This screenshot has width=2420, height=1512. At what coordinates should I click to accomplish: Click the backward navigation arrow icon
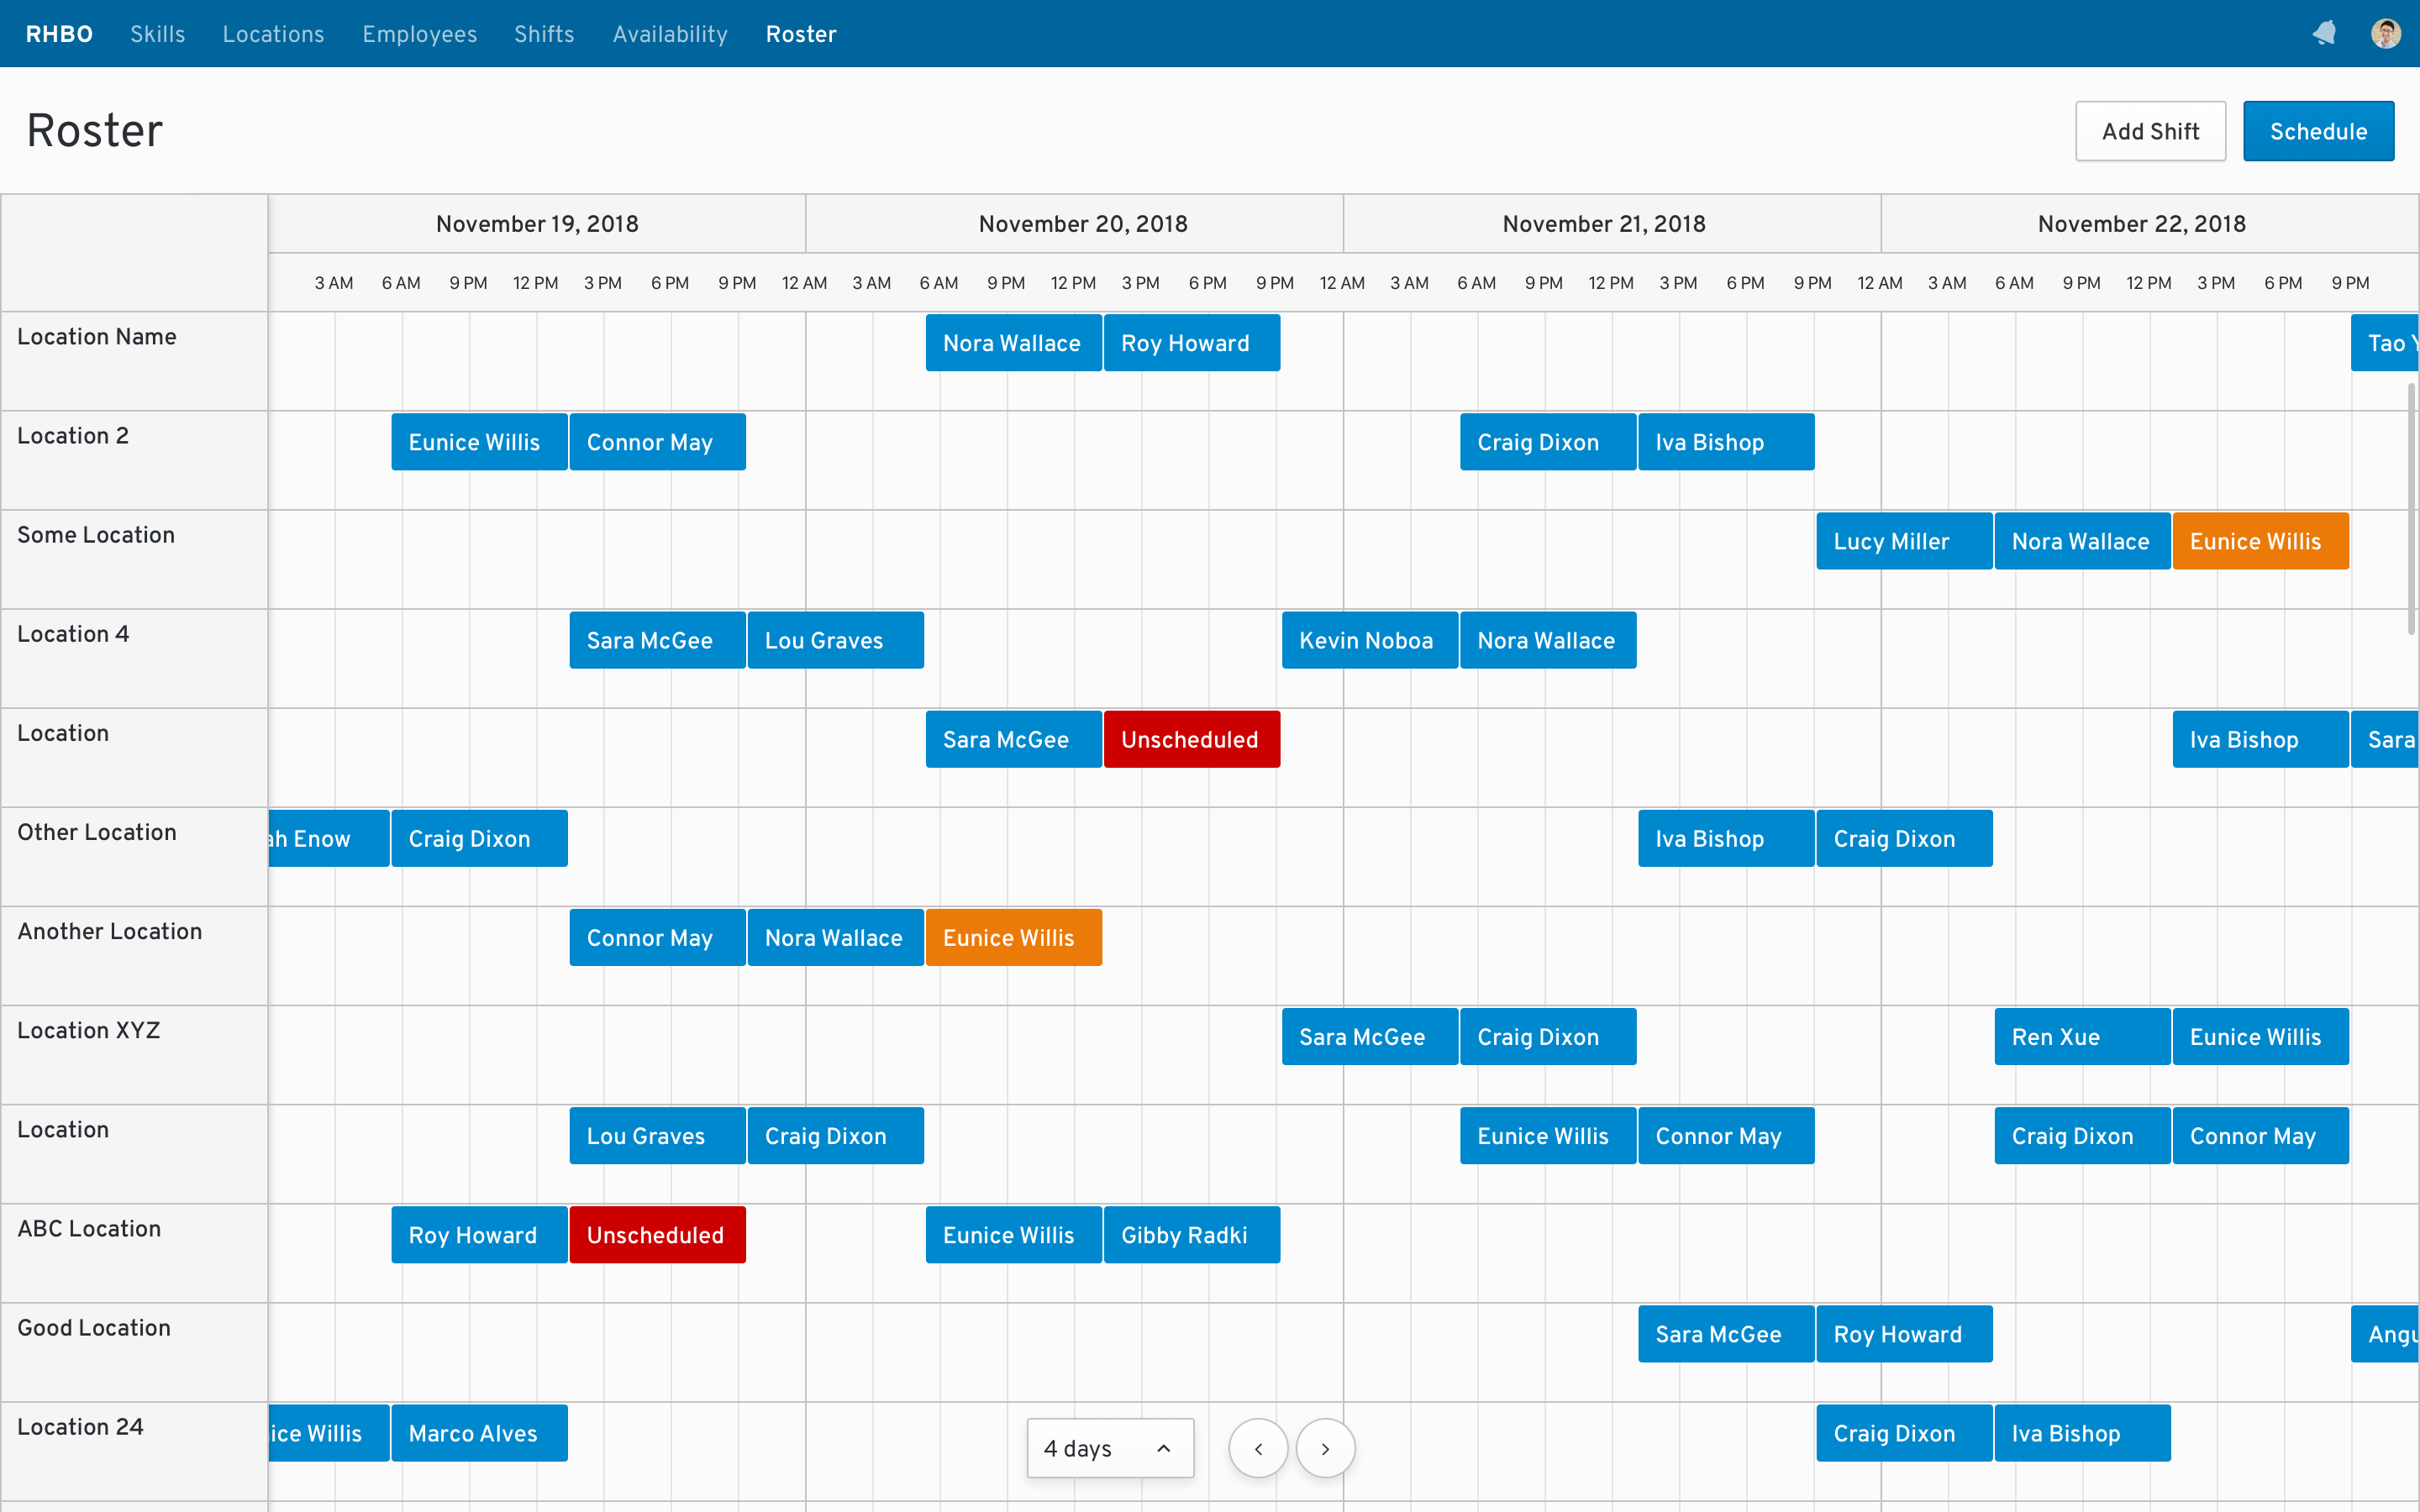point(1260,1447)
